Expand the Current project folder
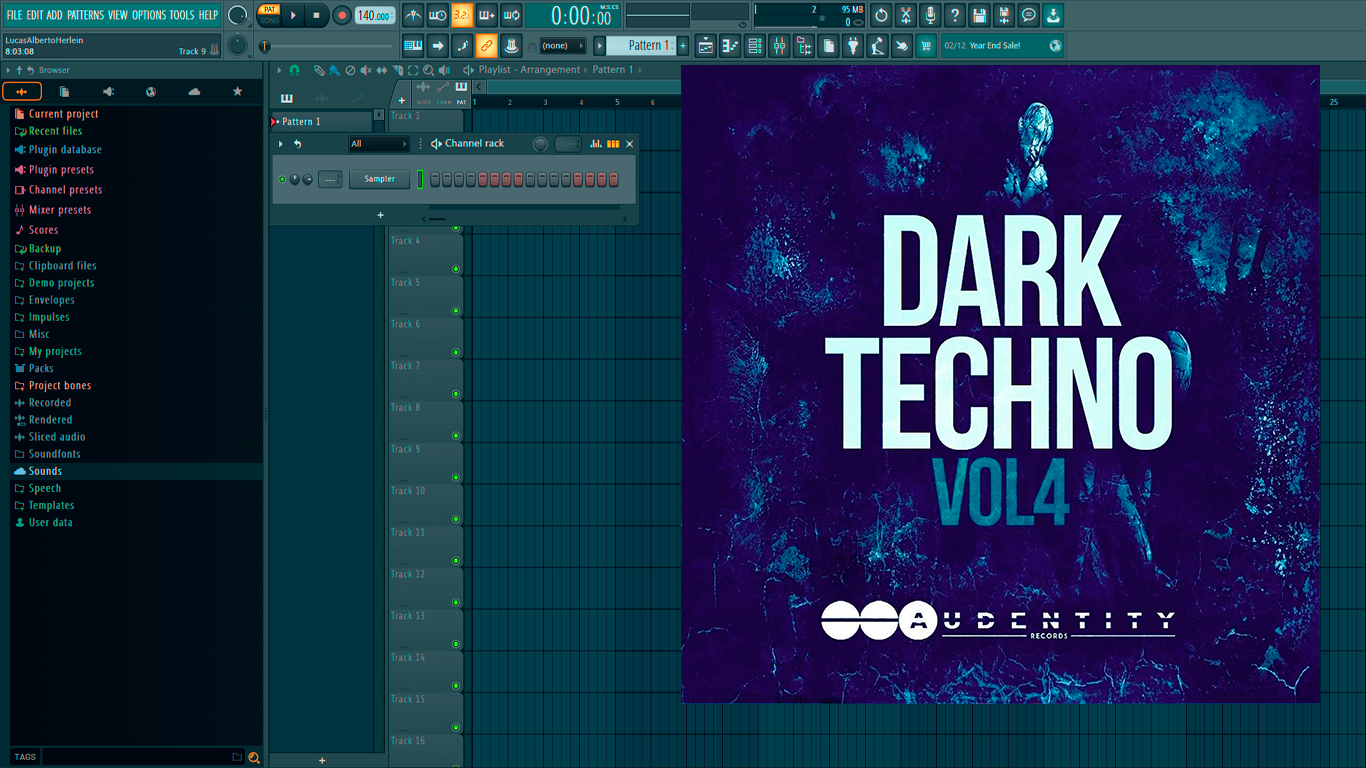 point(64,114)
